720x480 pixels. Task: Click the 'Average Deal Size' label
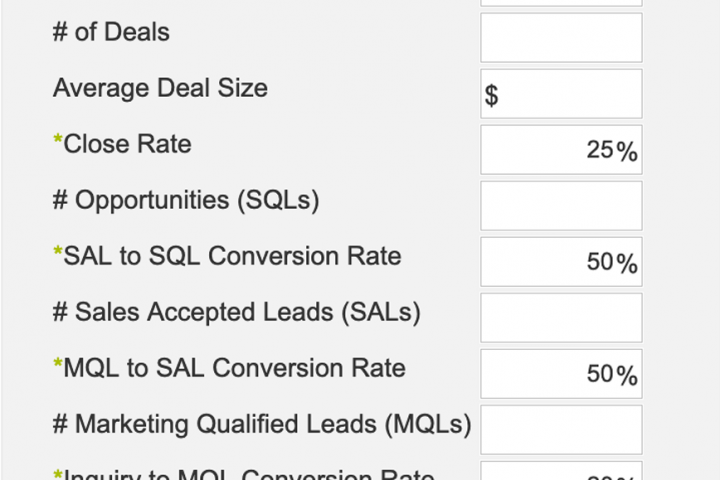pos(160,88)
